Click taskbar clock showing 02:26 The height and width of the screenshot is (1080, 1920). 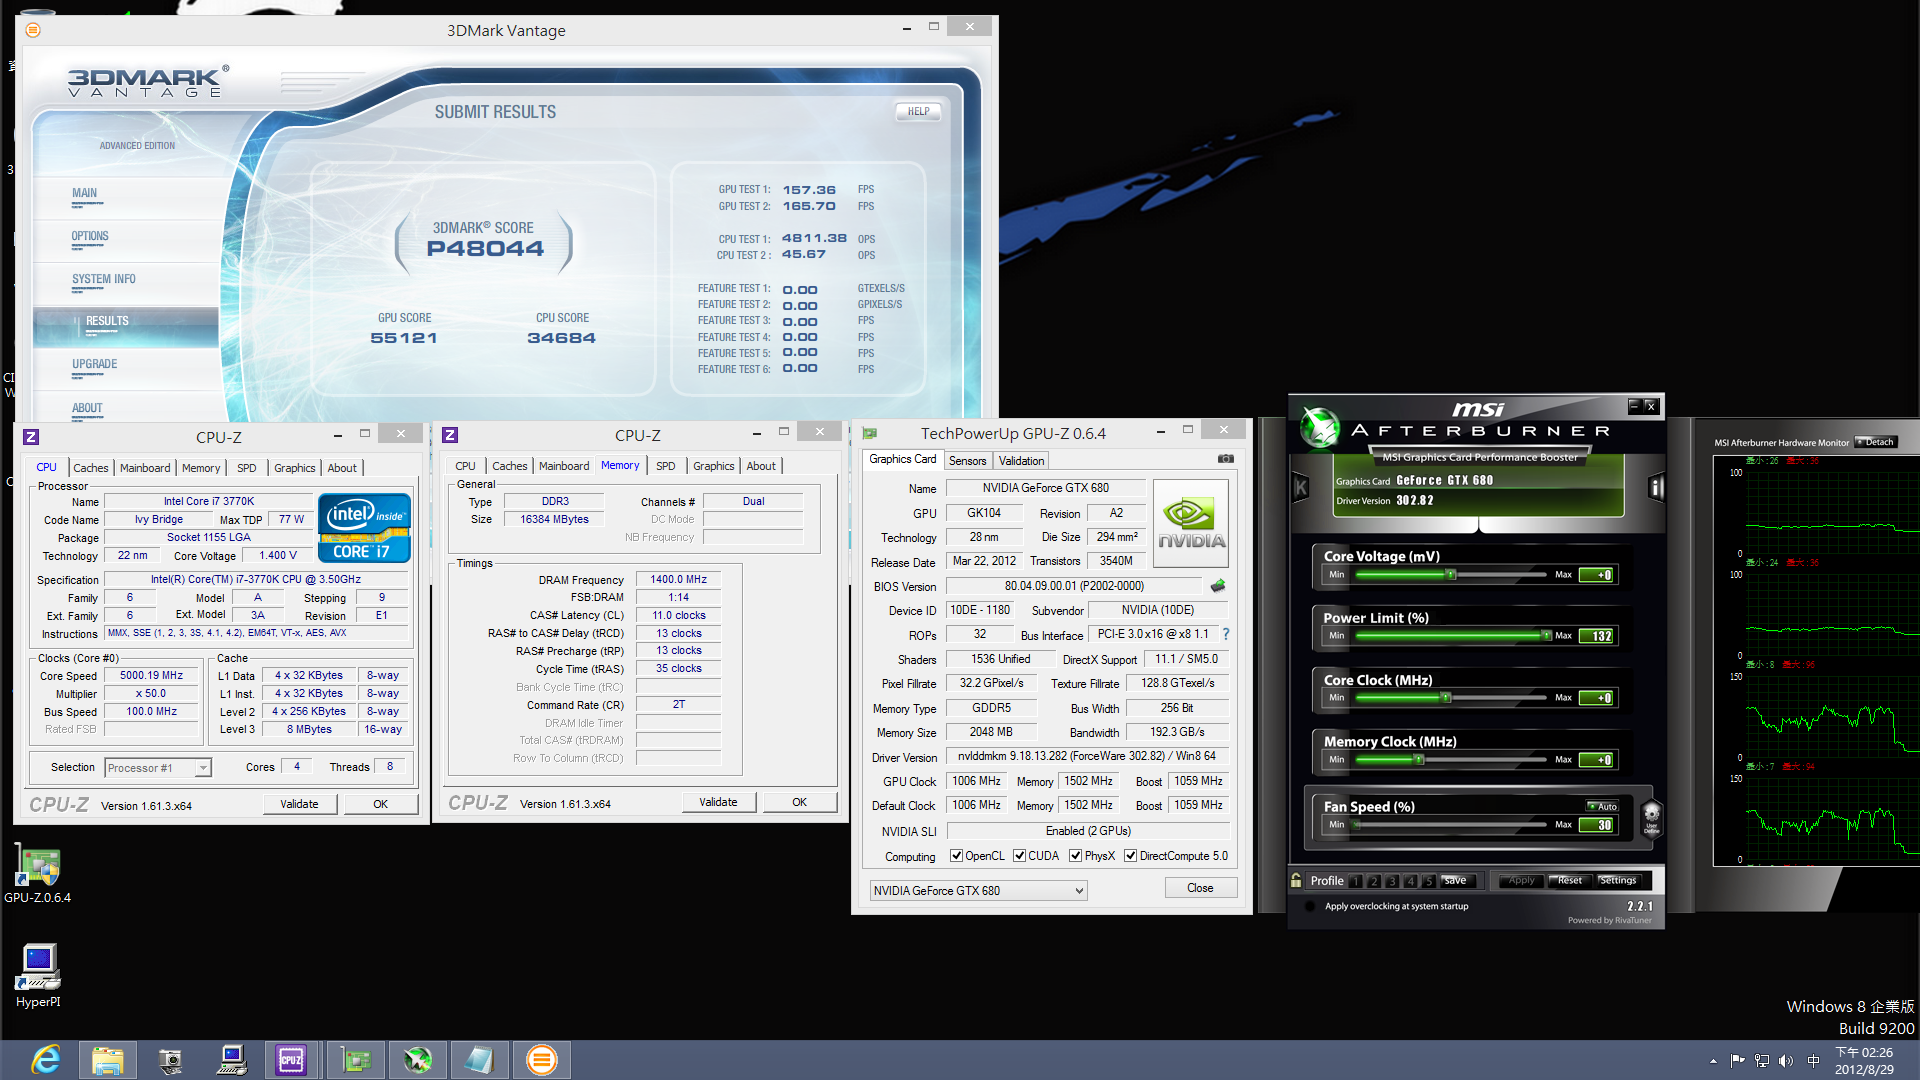tap(1864, 1060)
